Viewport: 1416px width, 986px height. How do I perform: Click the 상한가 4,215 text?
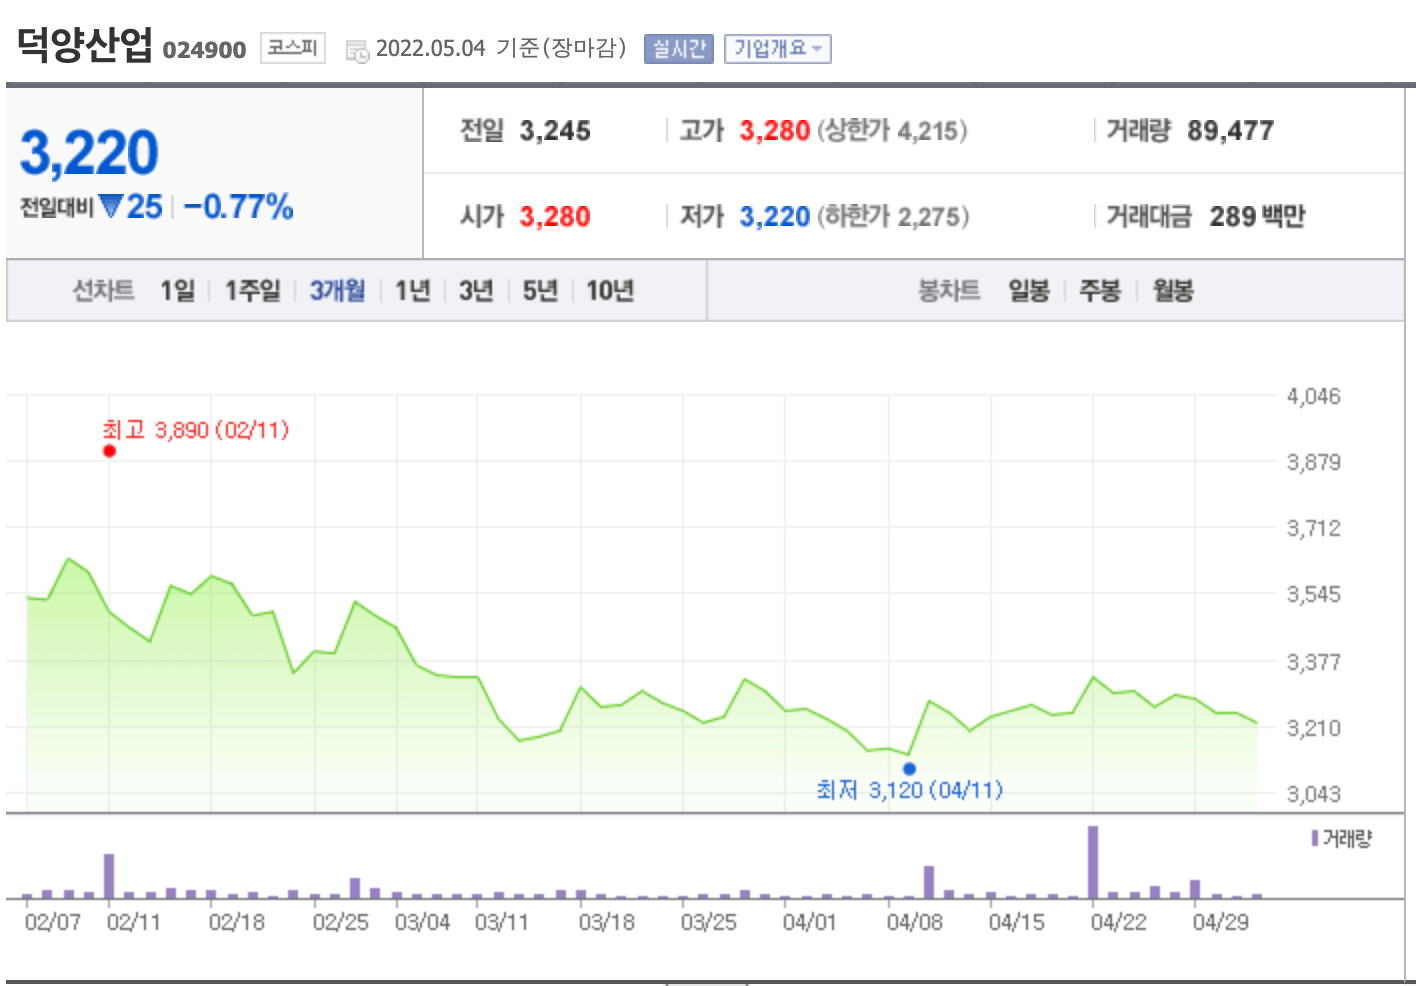click(892, 131)
